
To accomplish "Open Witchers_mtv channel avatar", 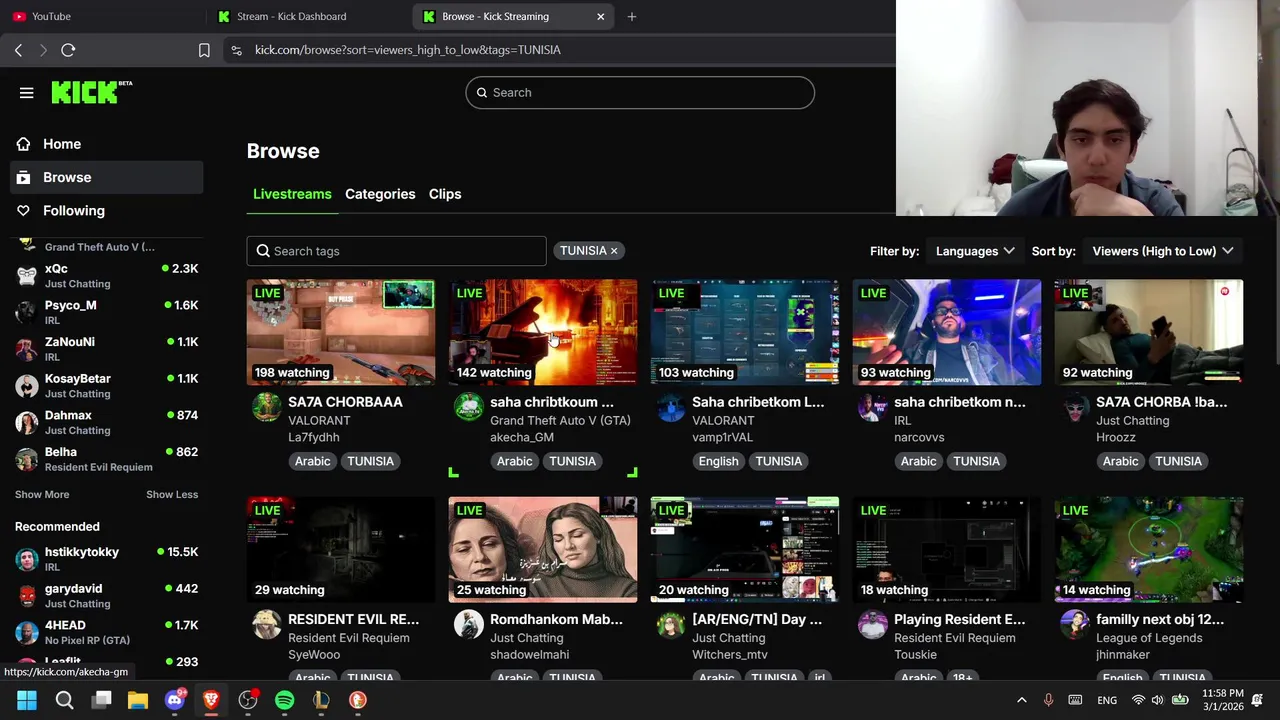I will pos(670,625).
